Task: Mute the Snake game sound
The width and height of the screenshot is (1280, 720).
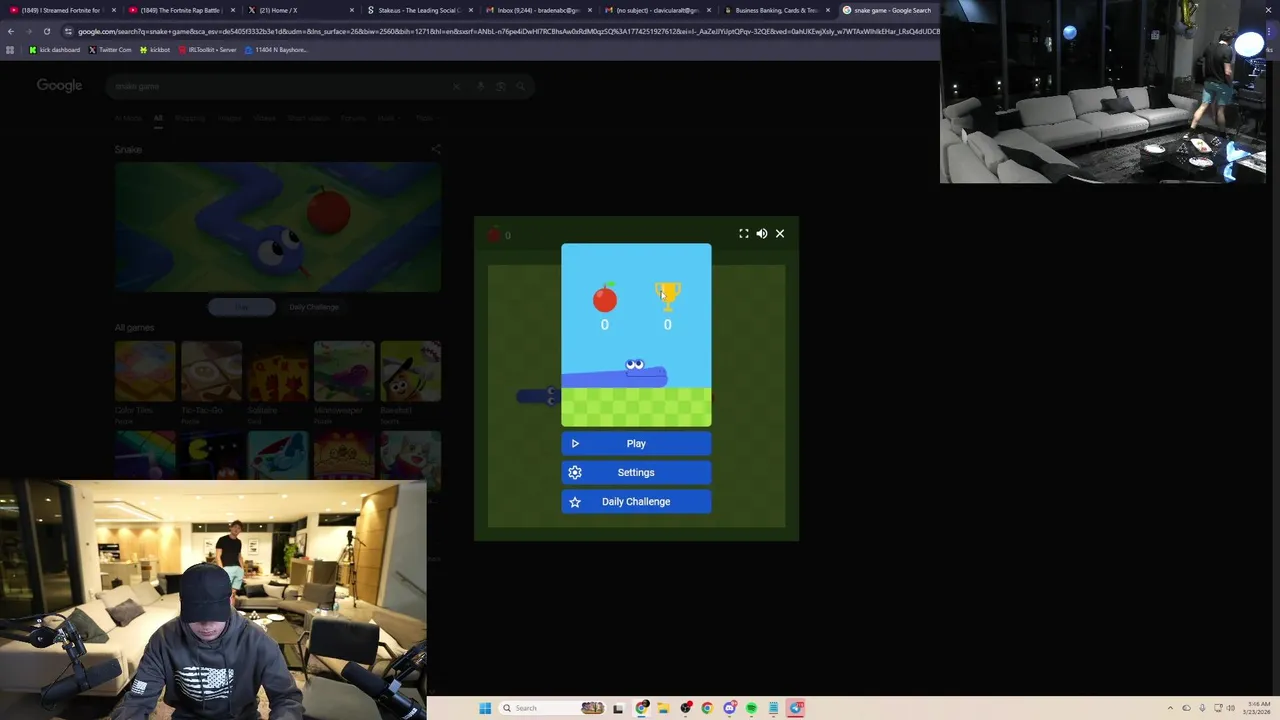Action: [x=762, y=233]
